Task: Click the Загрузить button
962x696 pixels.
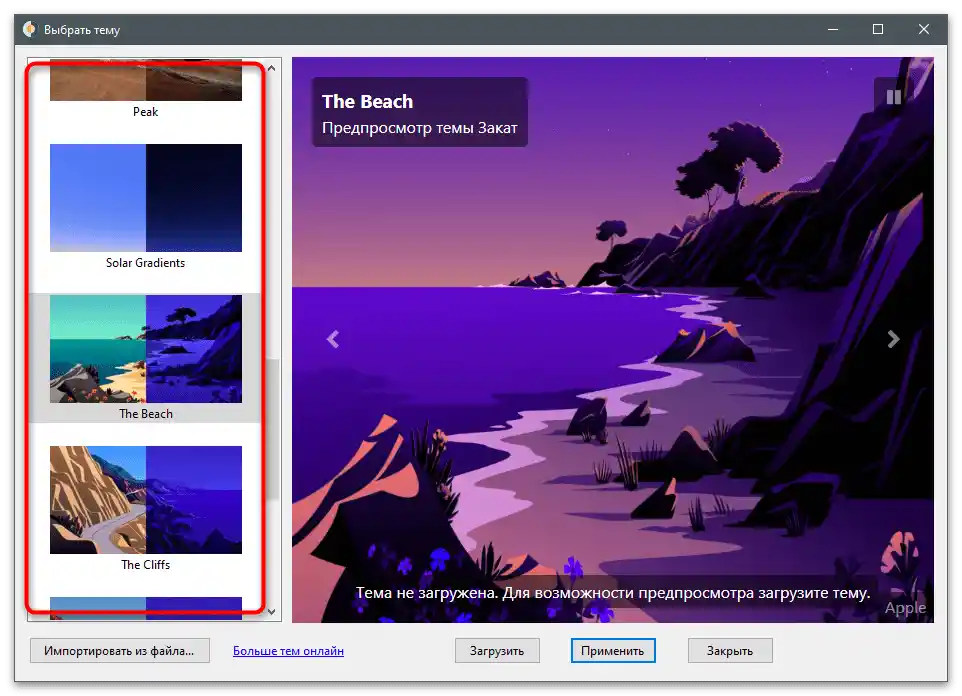Action: click(x=497, y=651)
